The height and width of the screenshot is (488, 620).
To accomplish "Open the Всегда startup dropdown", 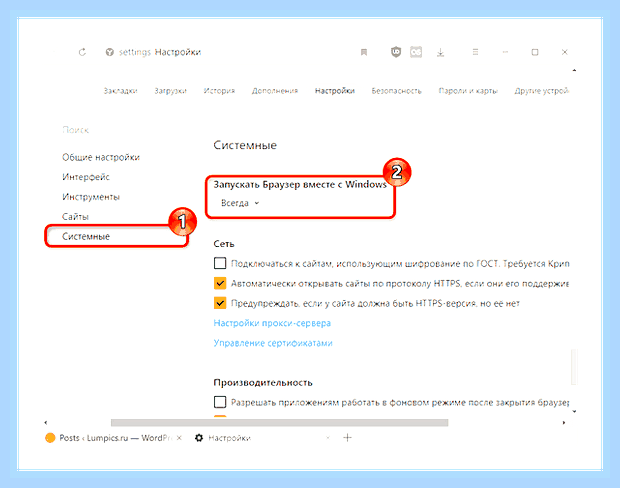I will click(240, 203).
